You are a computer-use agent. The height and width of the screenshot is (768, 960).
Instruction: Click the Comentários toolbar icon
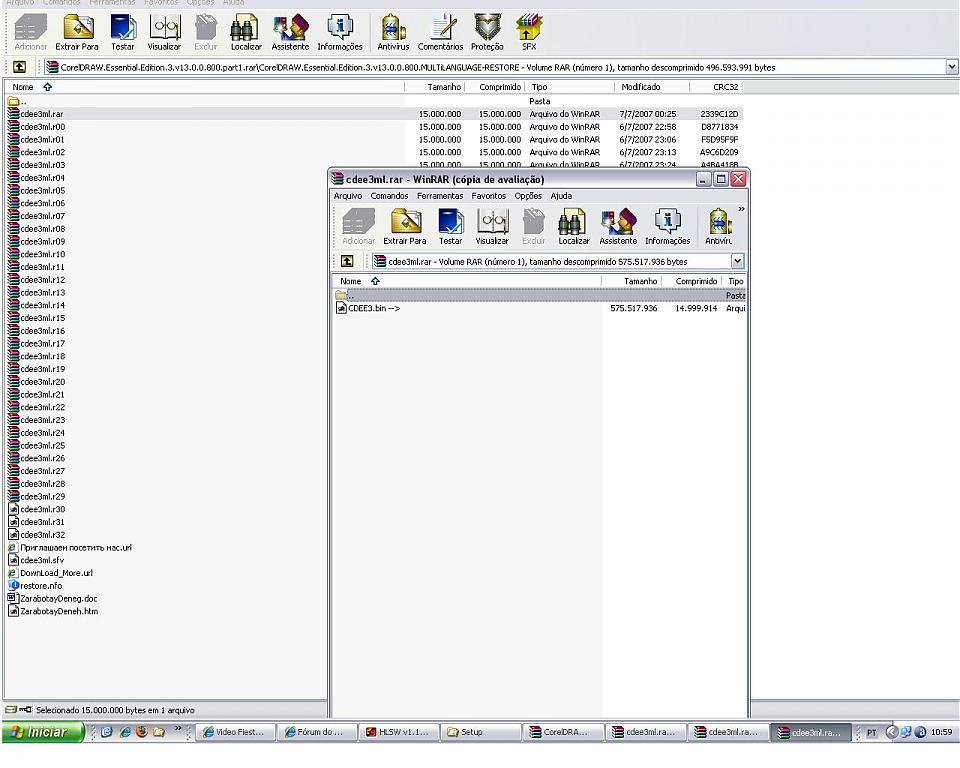click(x=440, y=32)
